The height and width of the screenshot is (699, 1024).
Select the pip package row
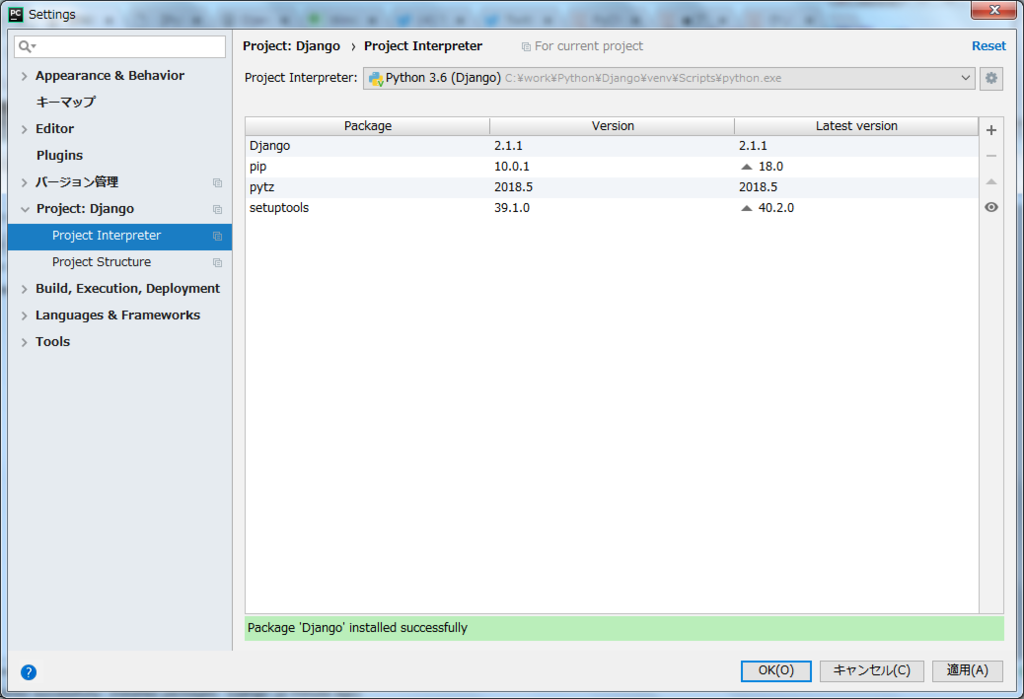click(x=612, y=167)
